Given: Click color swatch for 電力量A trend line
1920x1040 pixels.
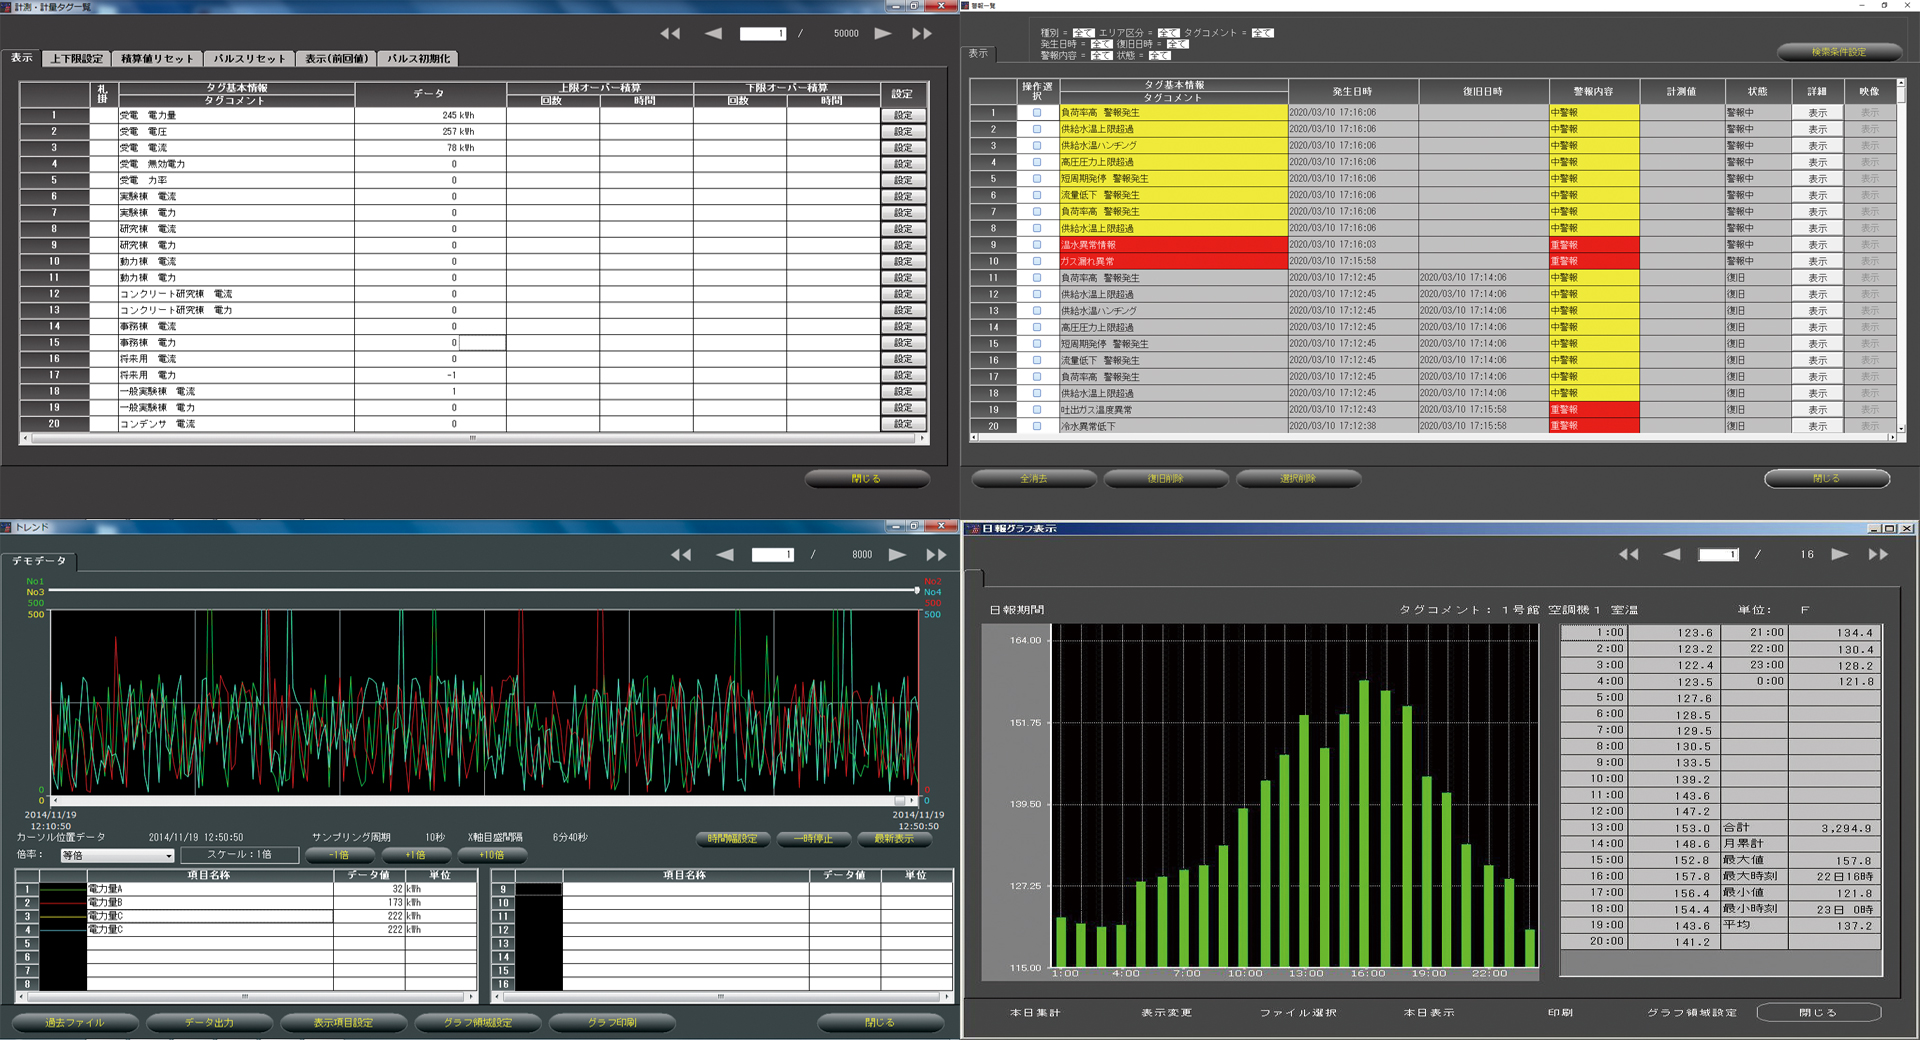Looking at the screenshot, I should [63, 889].
